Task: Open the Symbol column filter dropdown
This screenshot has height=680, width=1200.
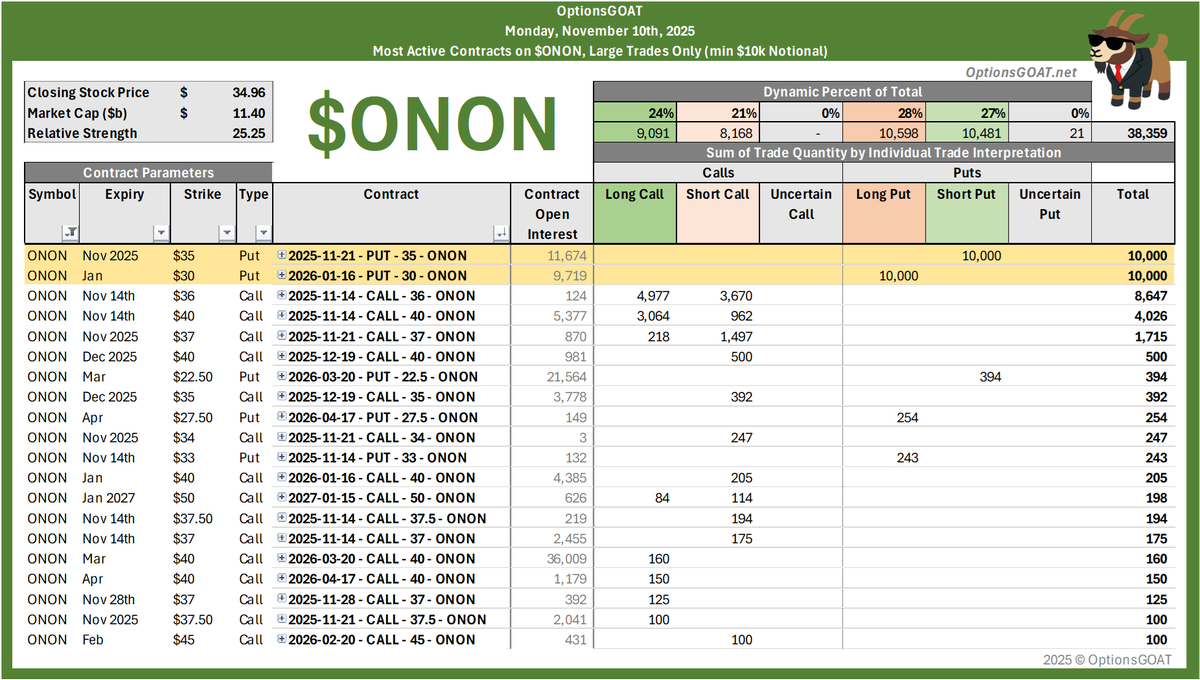Action: pos(70,233)
